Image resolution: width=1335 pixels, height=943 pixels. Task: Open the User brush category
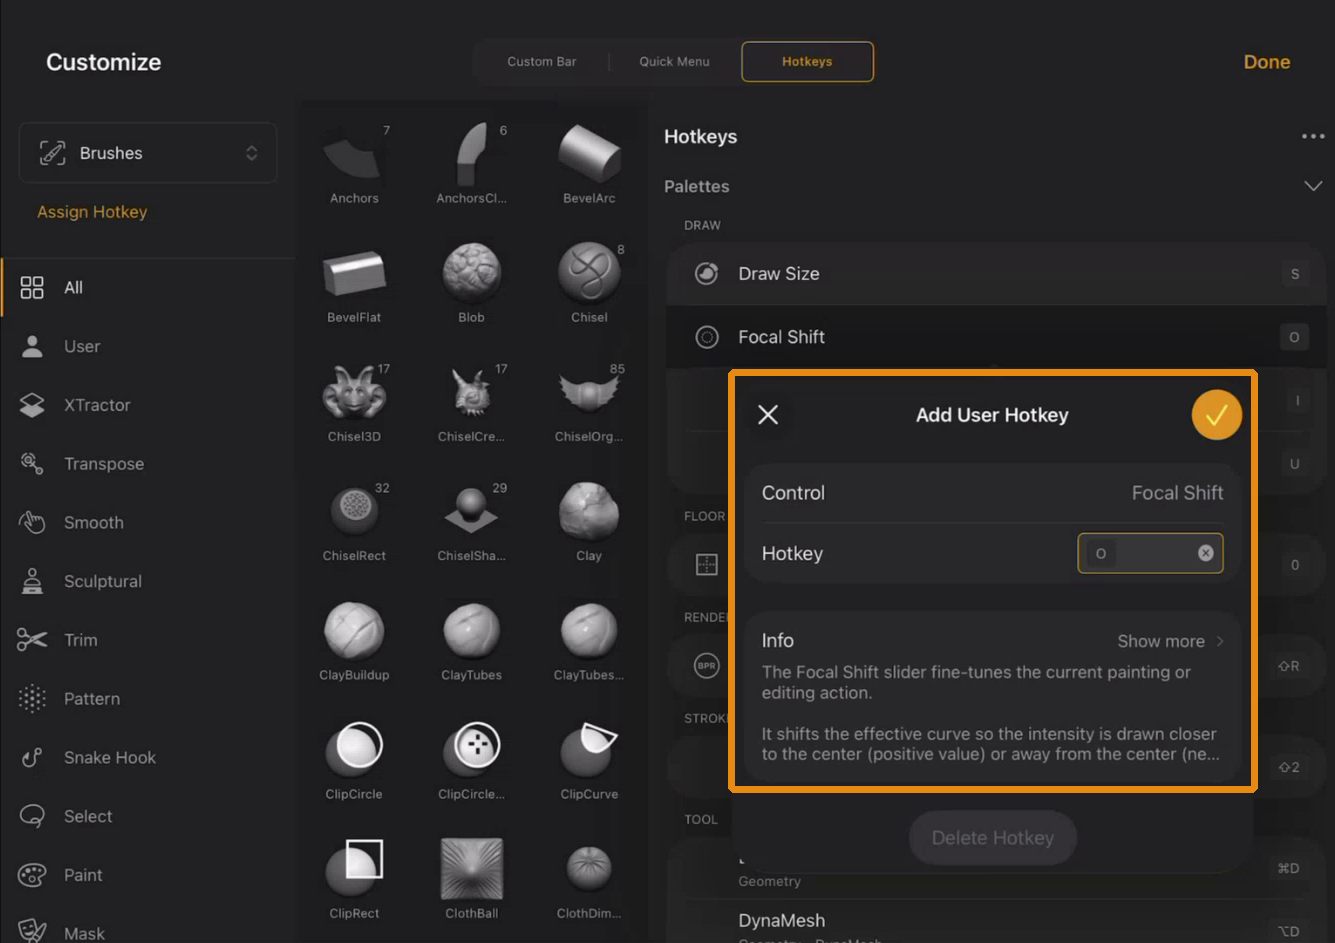tap(148, 346)
